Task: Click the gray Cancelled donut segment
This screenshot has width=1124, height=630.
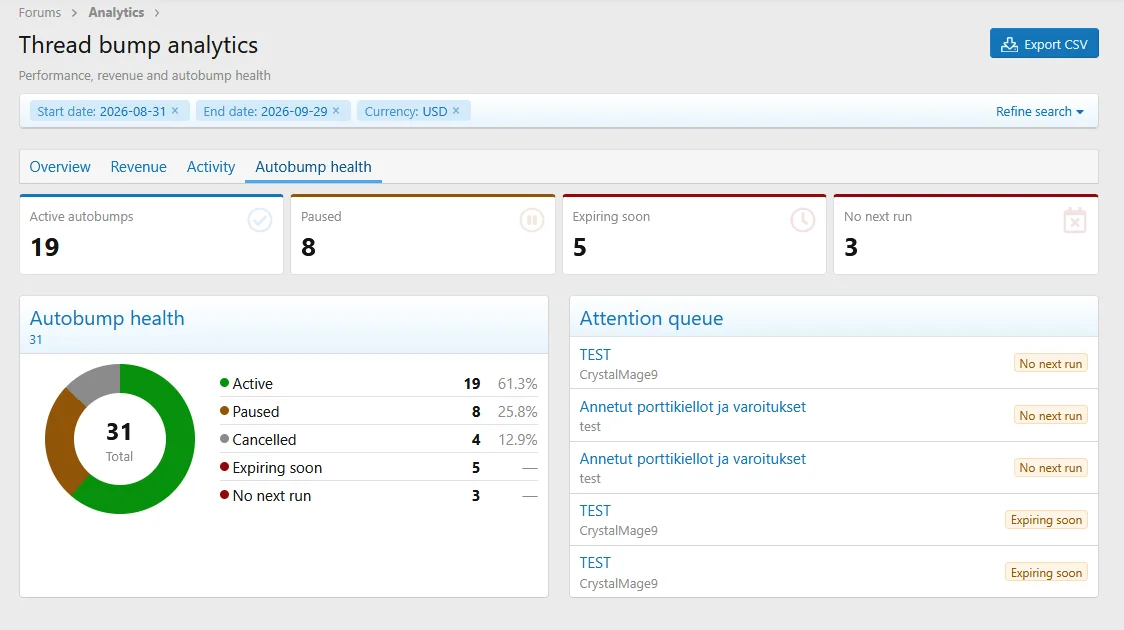Action: (99, 383)
